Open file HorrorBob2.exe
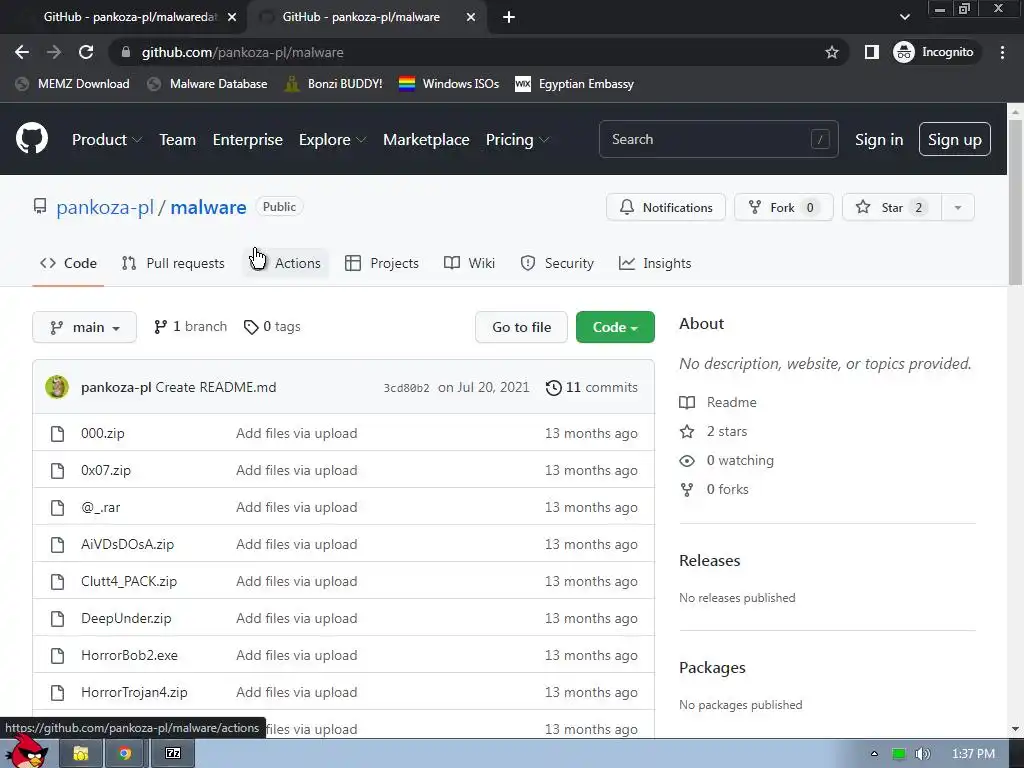The image size is (1024, 768). [129, 655]
